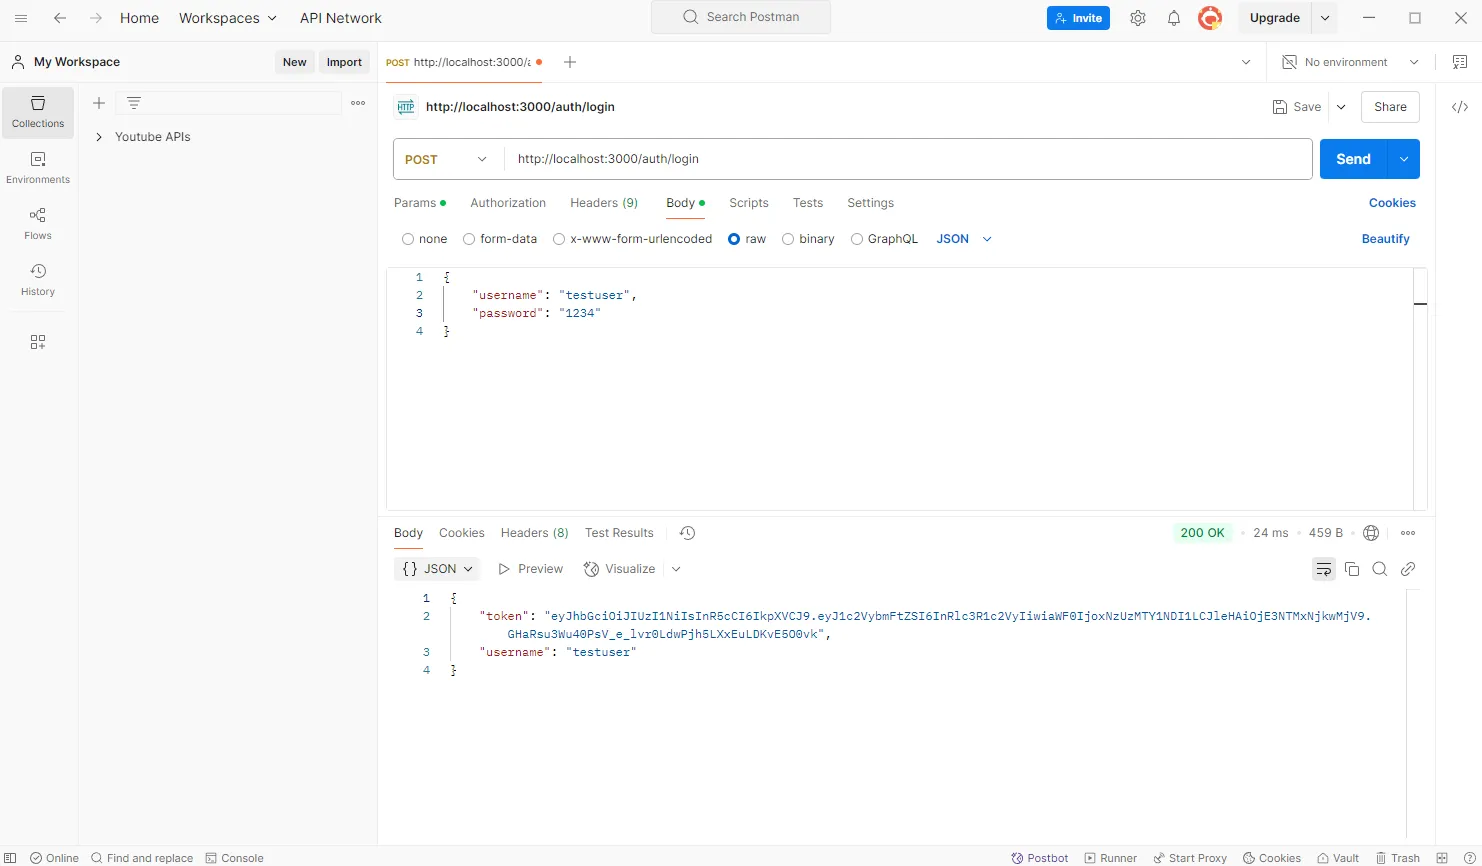
Task: Click the Invite button
Action: point(1078,18)
